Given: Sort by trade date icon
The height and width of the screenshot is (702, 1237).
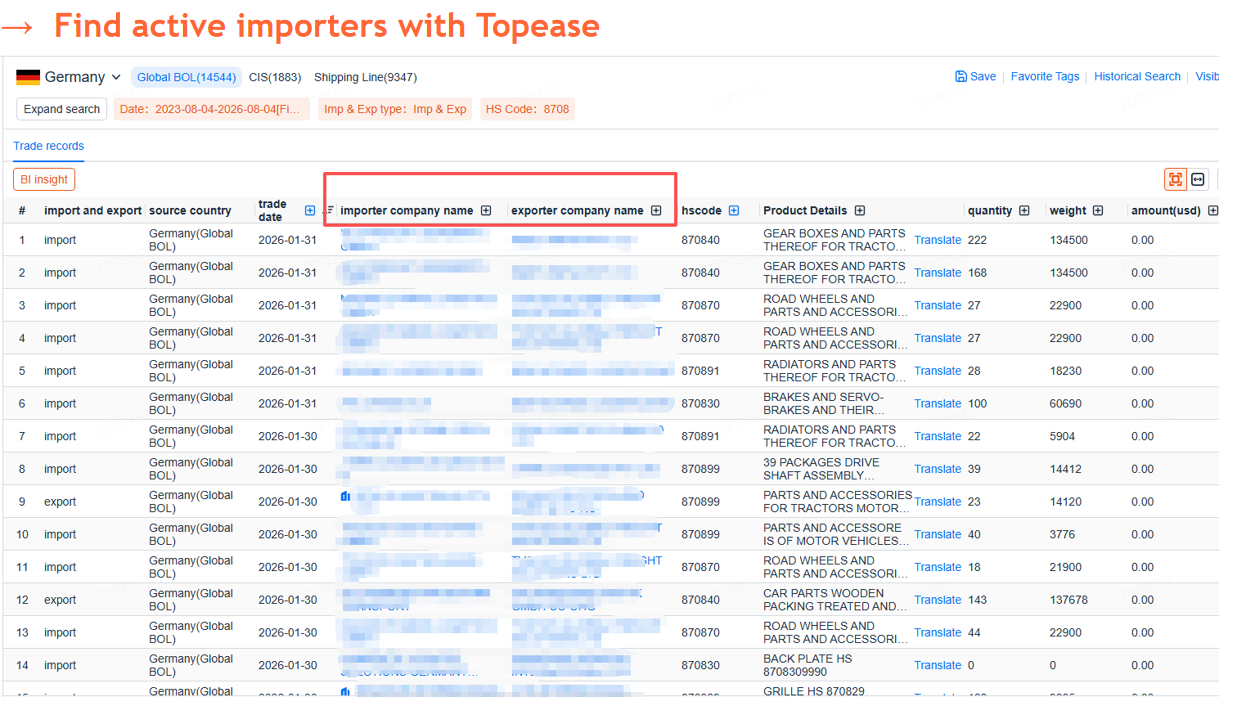Looking at the screenshot, I should (328, 210).
